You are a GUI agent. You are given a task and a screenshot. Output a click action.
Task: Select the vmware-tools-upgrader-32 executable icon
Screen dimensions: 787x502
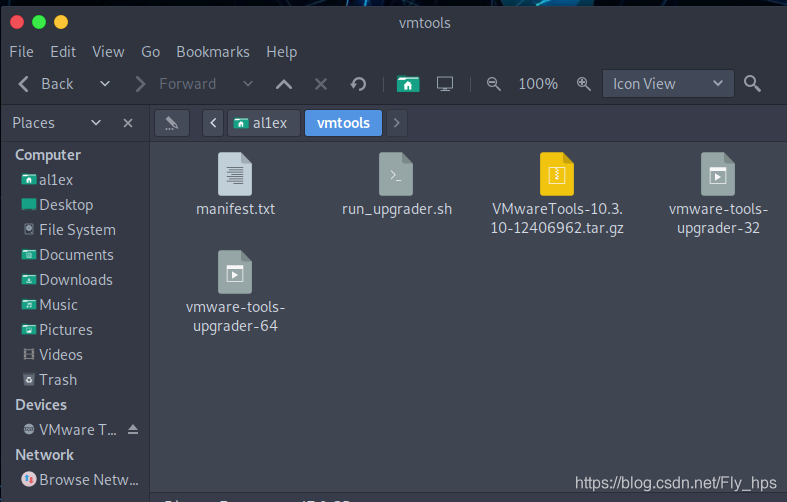coord(718,174)
